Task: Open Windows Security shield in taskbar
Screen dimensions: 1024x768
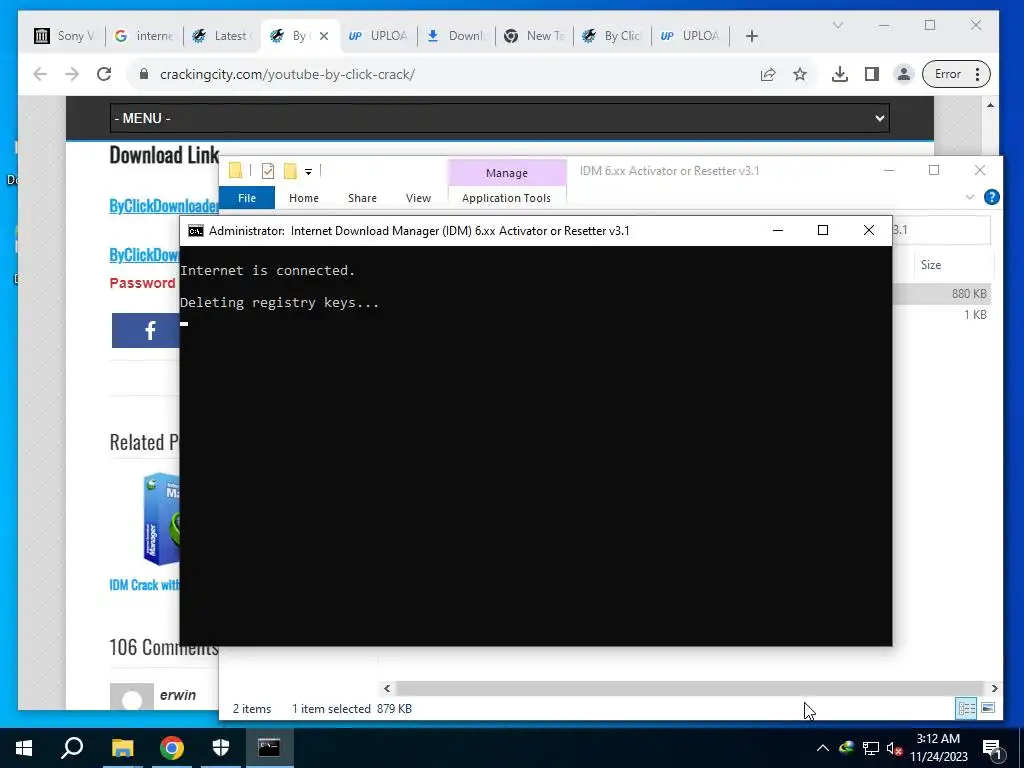Action: (221, 748)
